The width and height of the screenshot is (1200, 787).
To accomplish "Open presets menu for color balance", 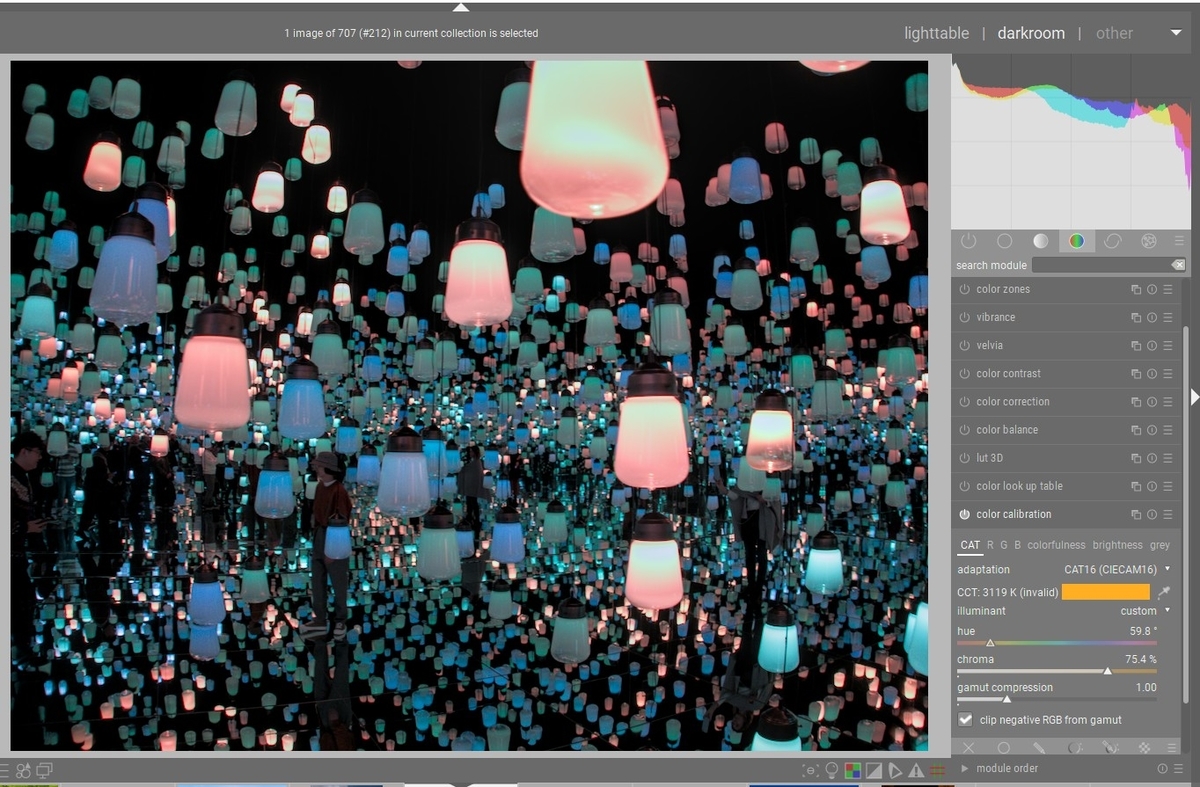I will [x=1167, y=429].
